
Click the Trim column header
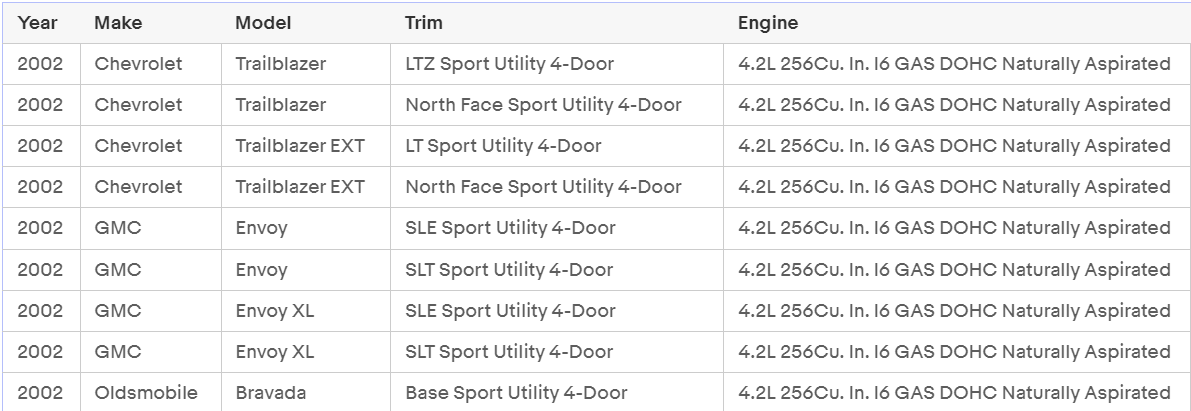coord(424,23)
